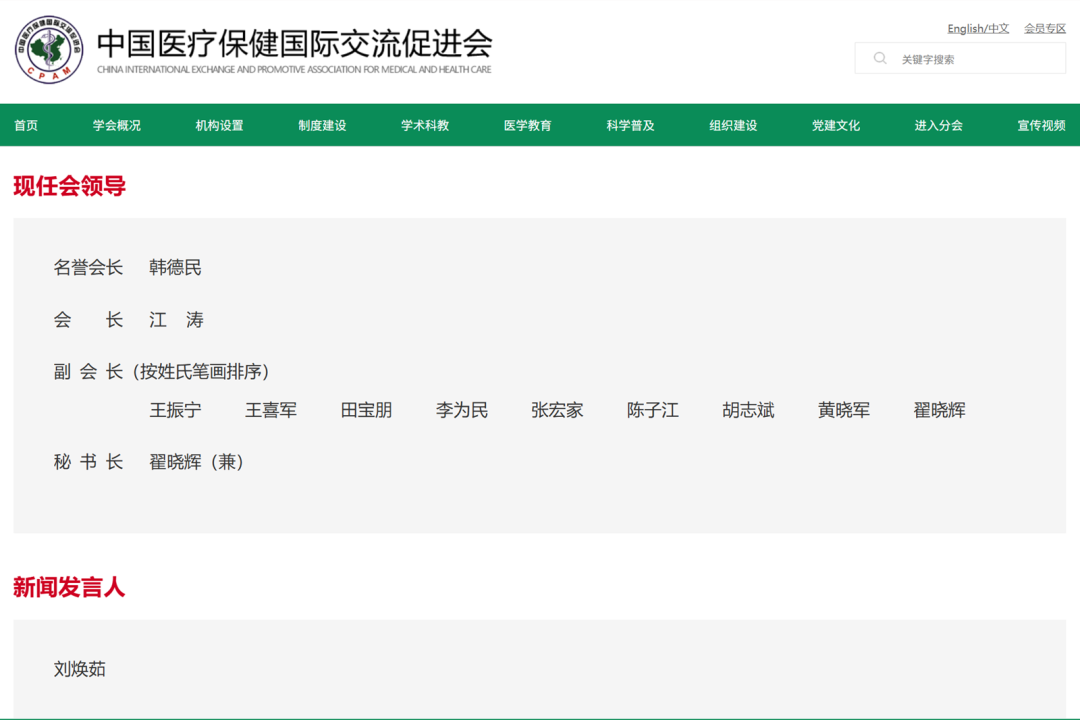Switch language via English/中文 link

[977, 28]
